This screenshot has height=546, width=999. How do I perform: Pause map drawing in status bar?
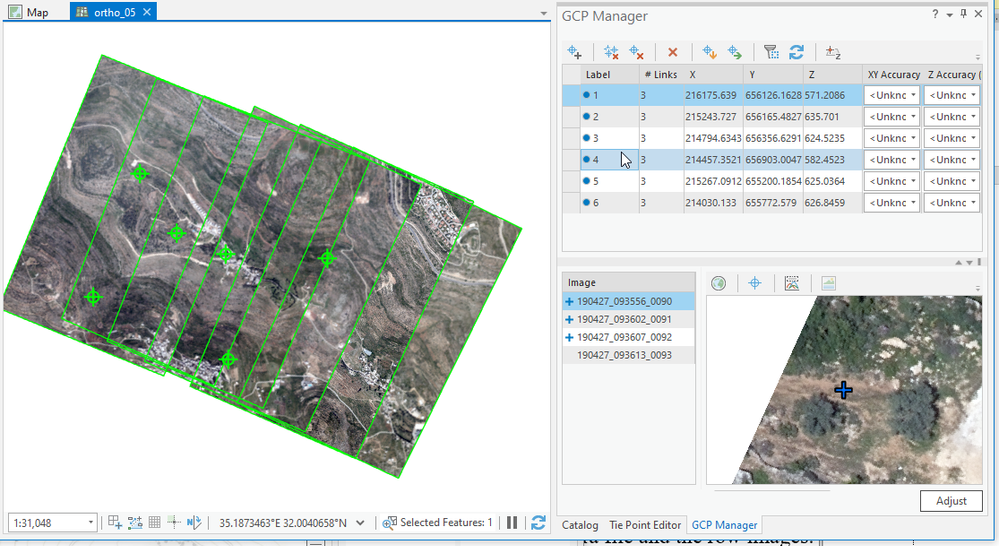click(512, 522)
